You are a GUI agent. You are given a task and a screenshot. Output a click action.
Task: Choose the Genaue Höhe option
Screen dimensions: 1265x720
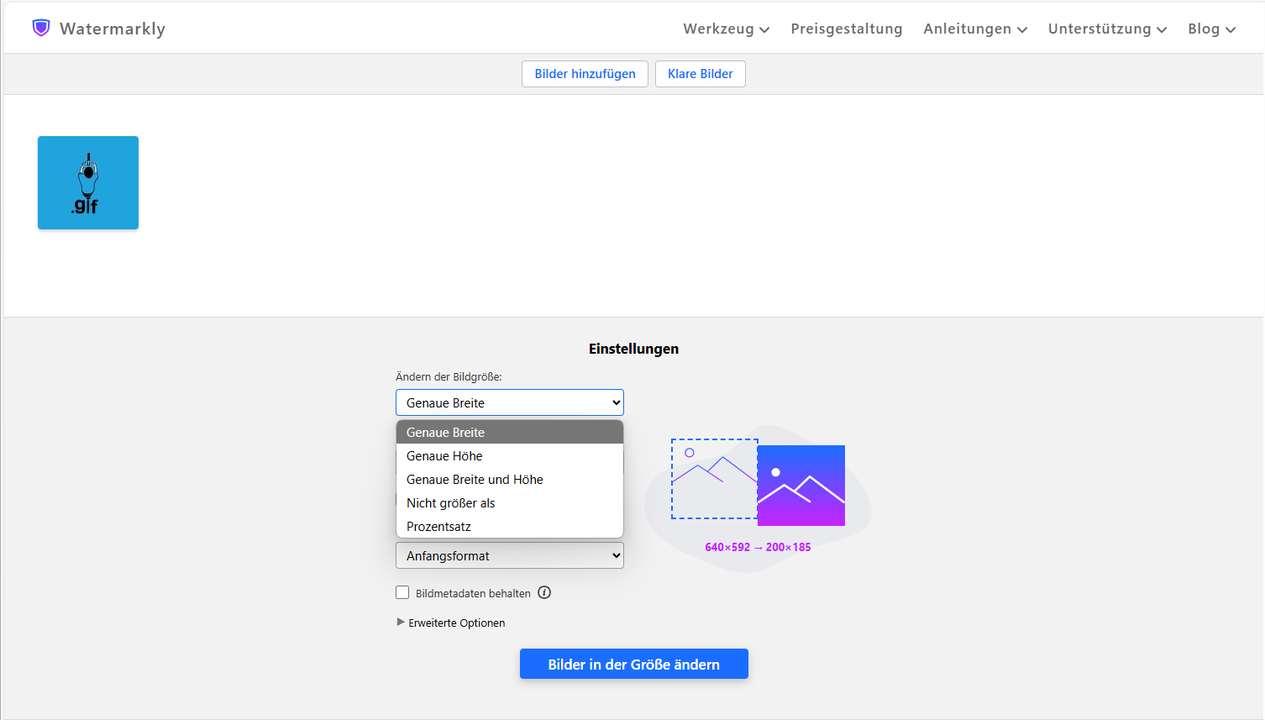[509, 456]
